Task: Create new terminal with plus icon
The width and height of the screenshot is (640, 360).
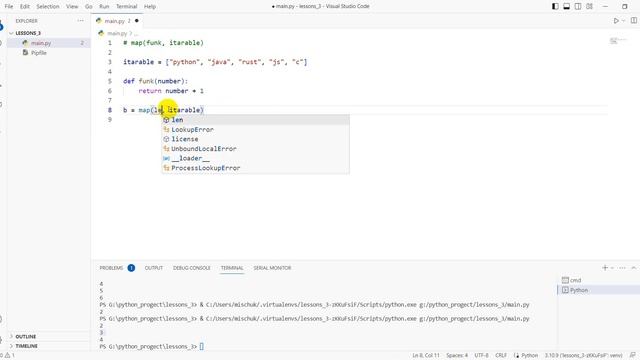Action: 605,268
